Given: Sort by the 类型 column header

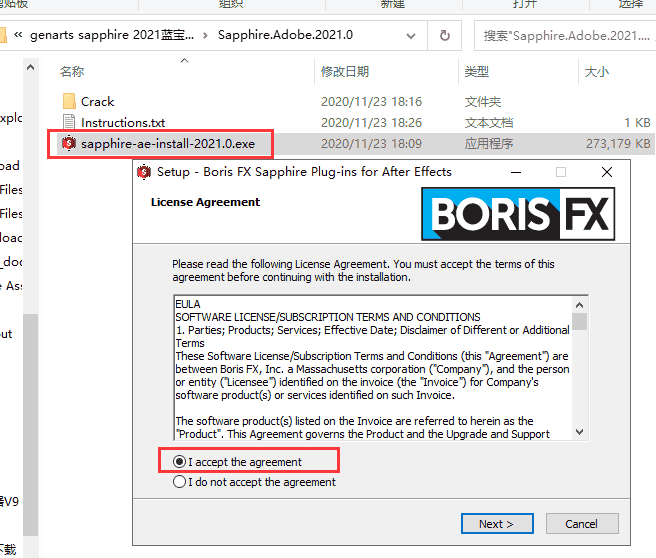Looking at the screenshot, I should click(x=477, y=72).
